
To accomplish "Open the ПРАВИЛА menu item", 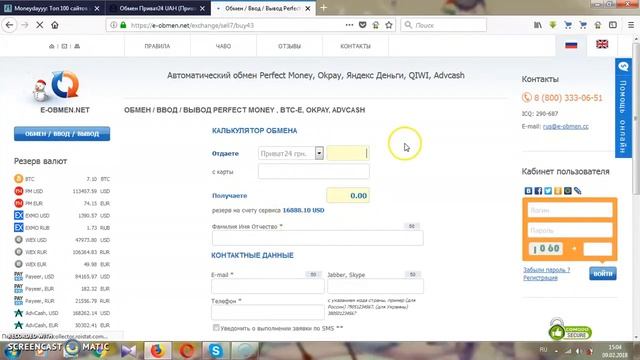I will tap(157, 46).
